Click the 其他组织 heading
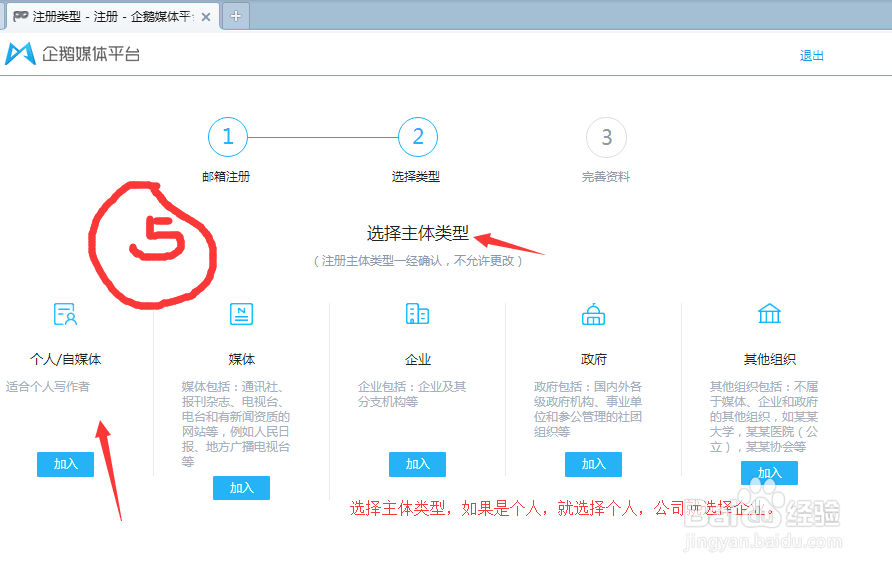892x572 pixels. point(770,360)
